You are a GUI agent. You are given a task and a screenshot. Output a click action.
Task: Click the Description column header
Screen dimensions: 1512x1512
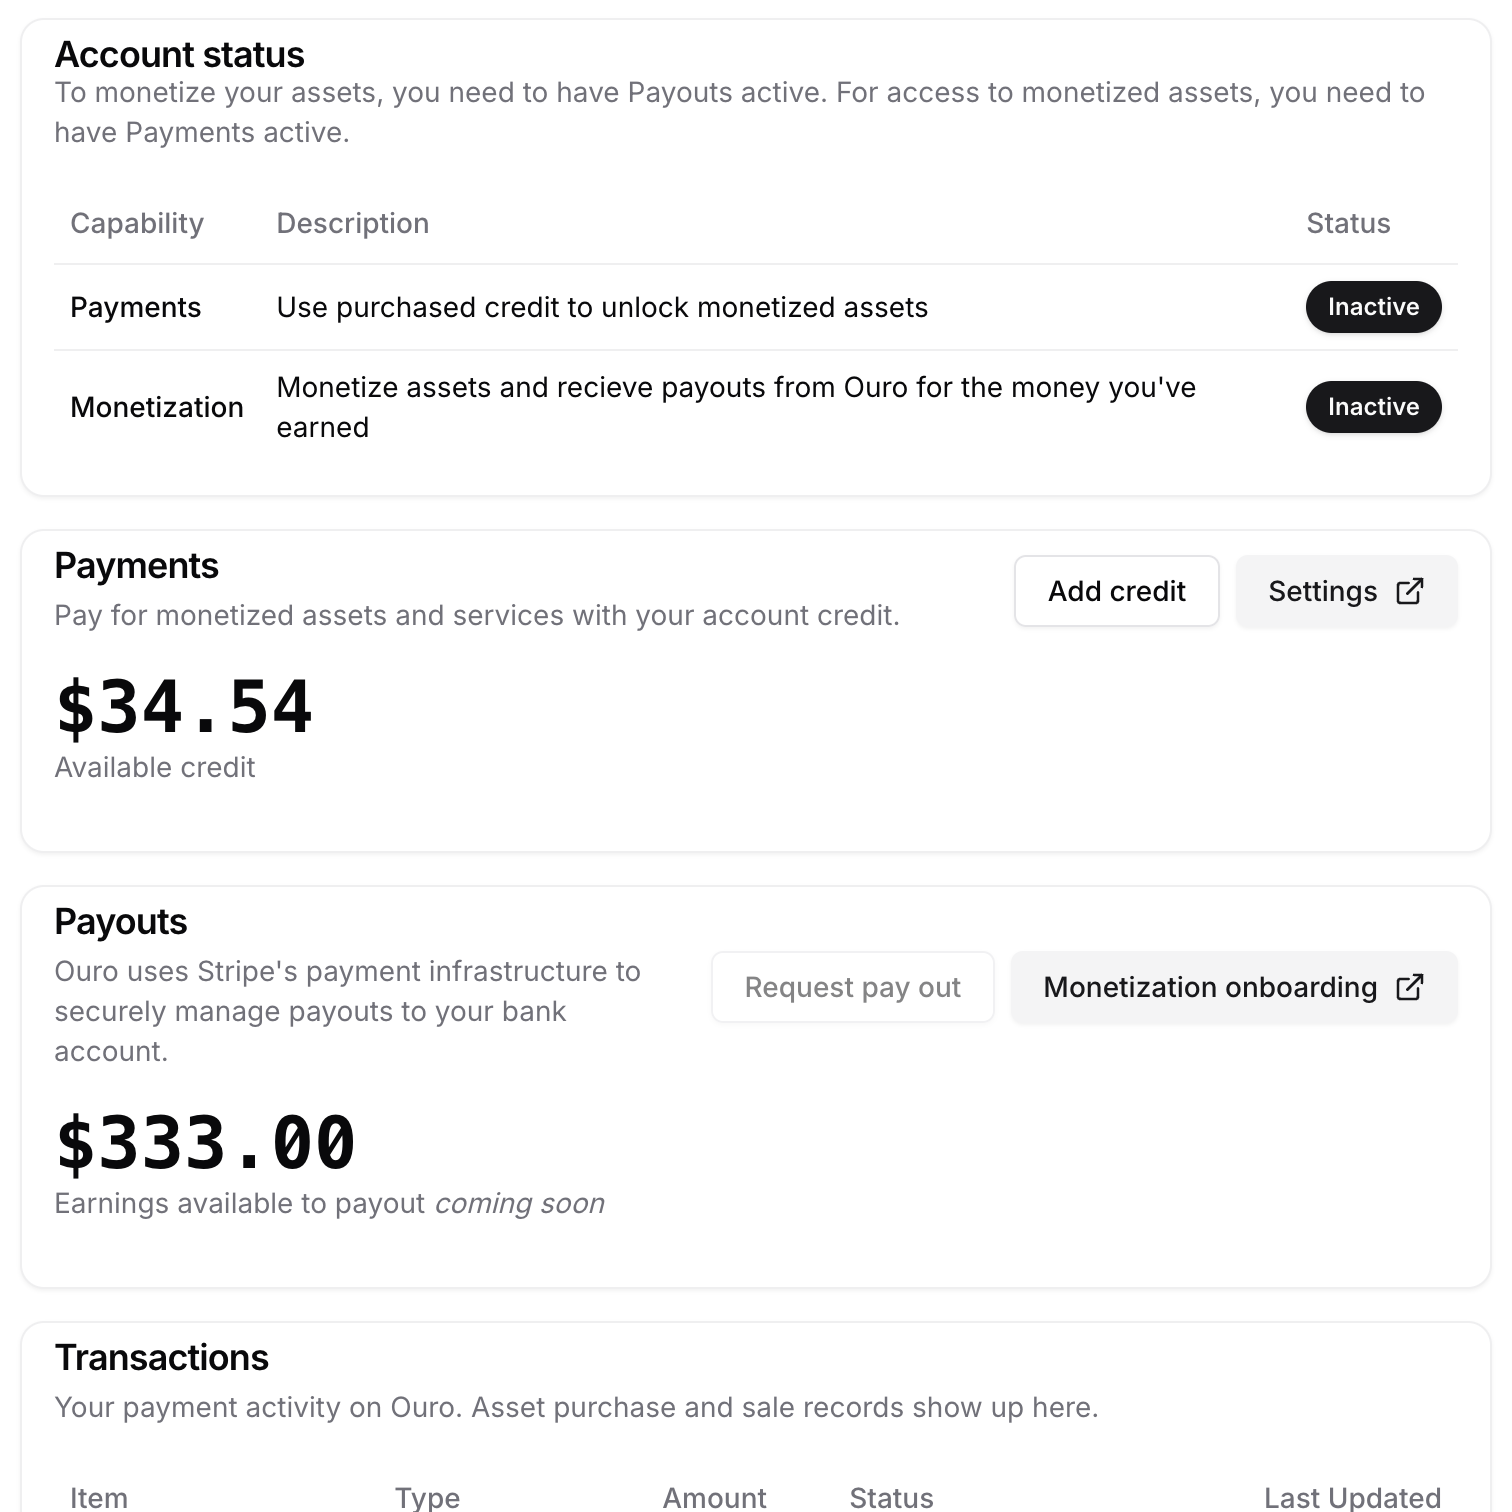coord(352,223)
